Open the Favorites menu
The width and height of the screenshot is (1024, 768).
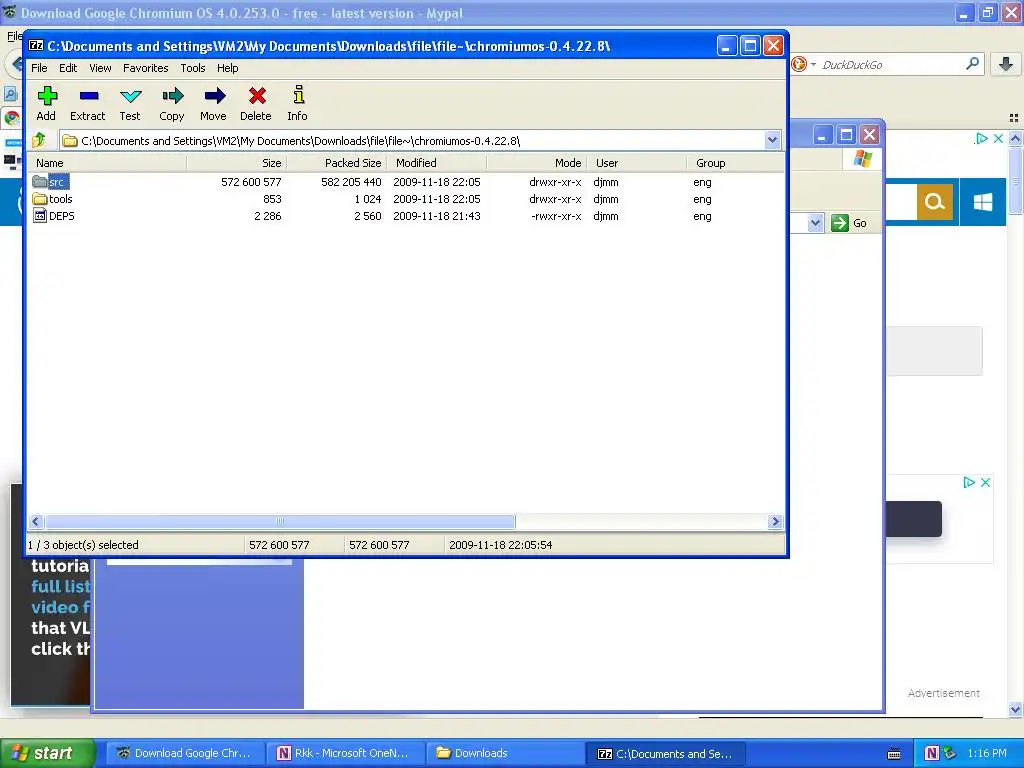tap(146, 68)
